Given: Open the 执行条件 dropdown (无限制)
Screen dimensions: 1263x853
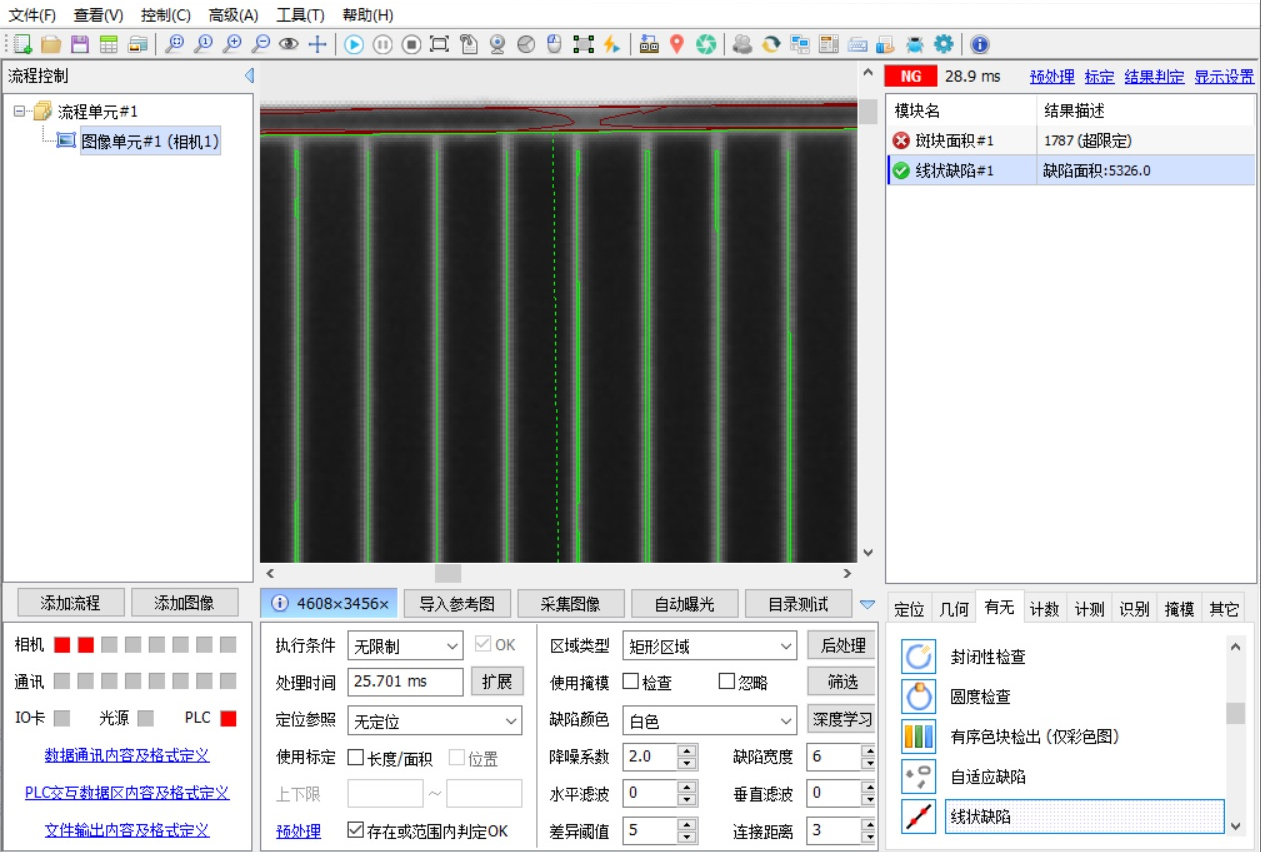Looking at the screenshot, I should click(405, 646).
